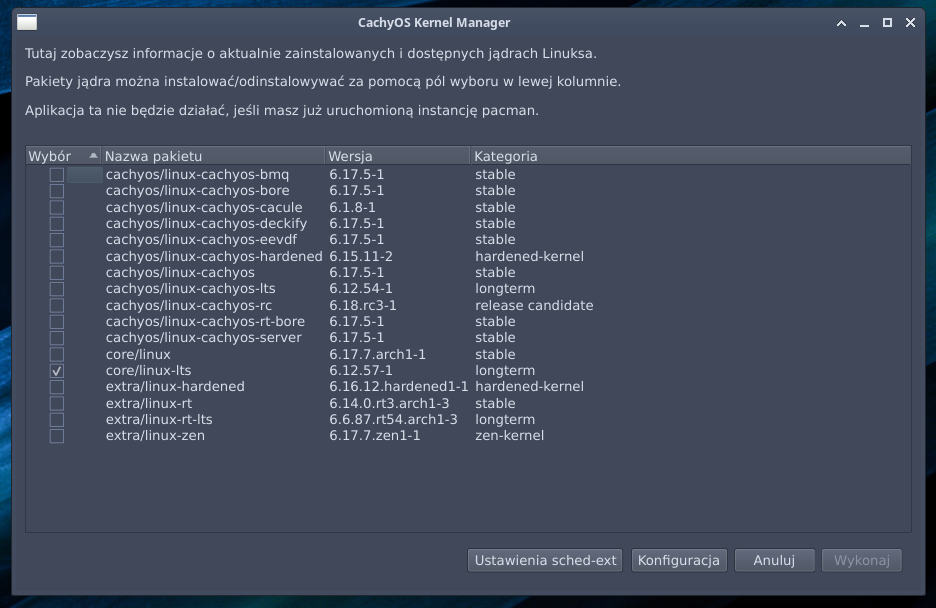This screenshot has width=936, height=608.
Task: Cancel with the Anuluj button
Action: (774, 560)
